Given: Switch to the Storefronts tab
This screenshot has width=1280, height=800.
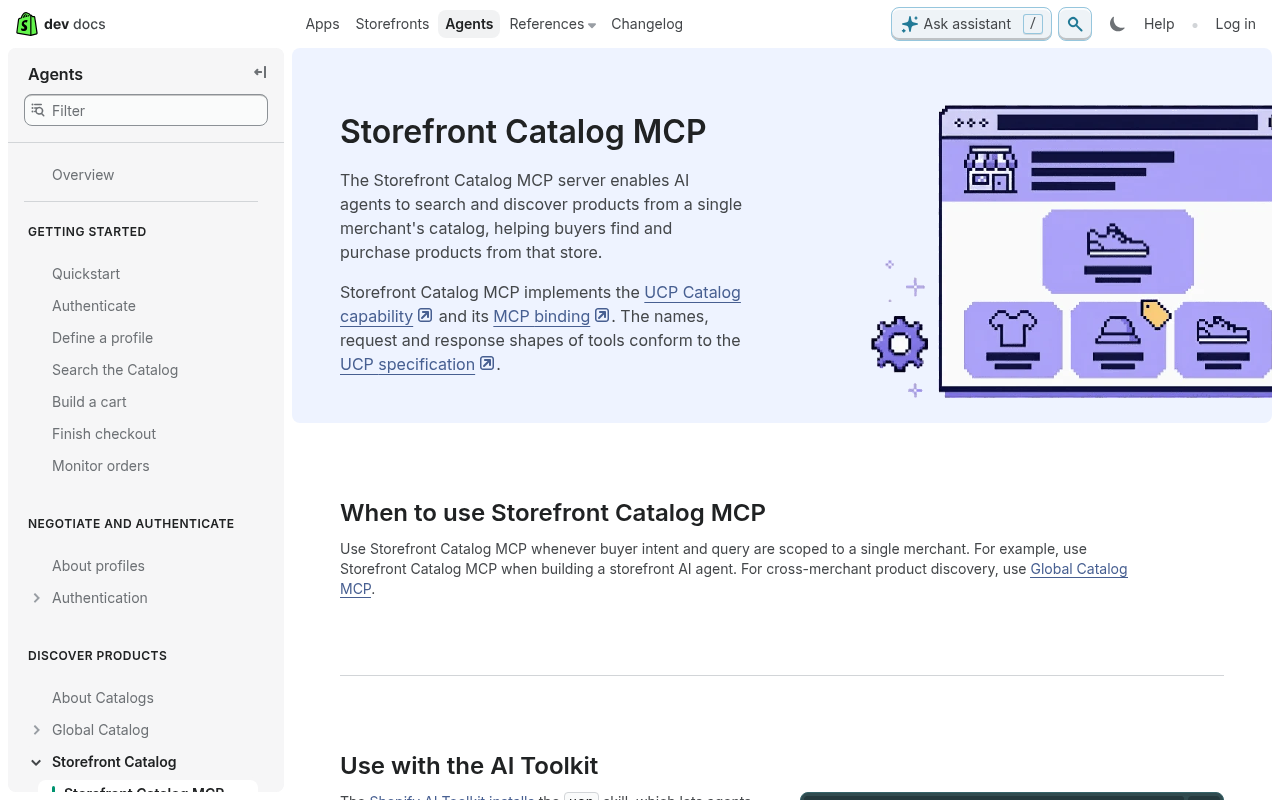Looking at the screenshot, I should click(392, 24).
